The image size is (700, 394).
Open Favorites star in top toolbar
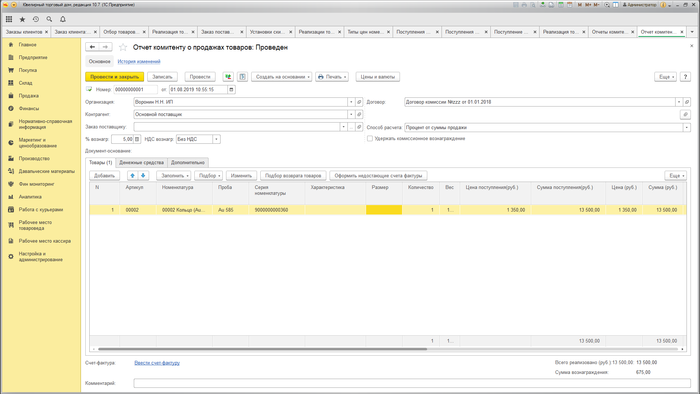(22, 19)
